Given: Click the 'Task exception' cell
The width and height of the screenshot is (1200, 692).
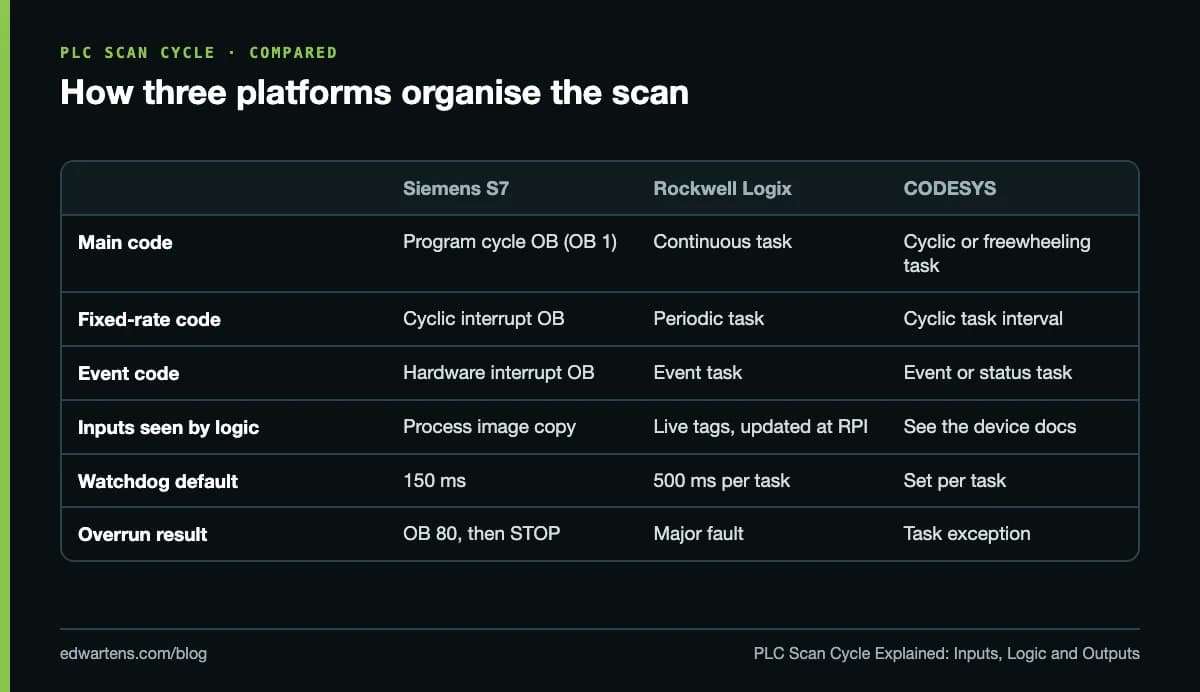Looking at the screenshot, I should pyautogui.click(x=967, y=533).
